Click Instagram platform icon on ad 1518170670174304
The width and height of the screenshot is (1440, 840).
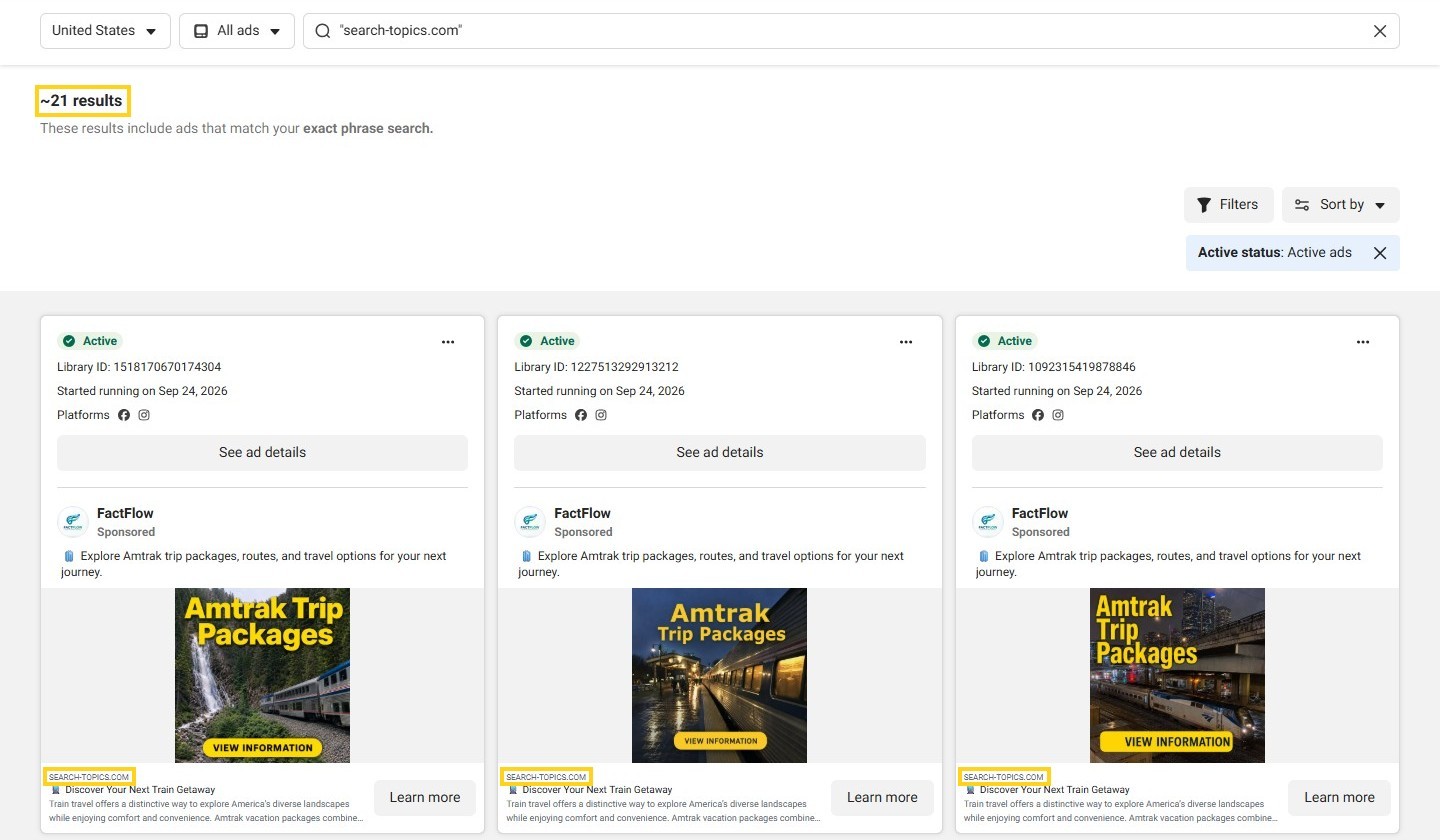pos(144,415)
